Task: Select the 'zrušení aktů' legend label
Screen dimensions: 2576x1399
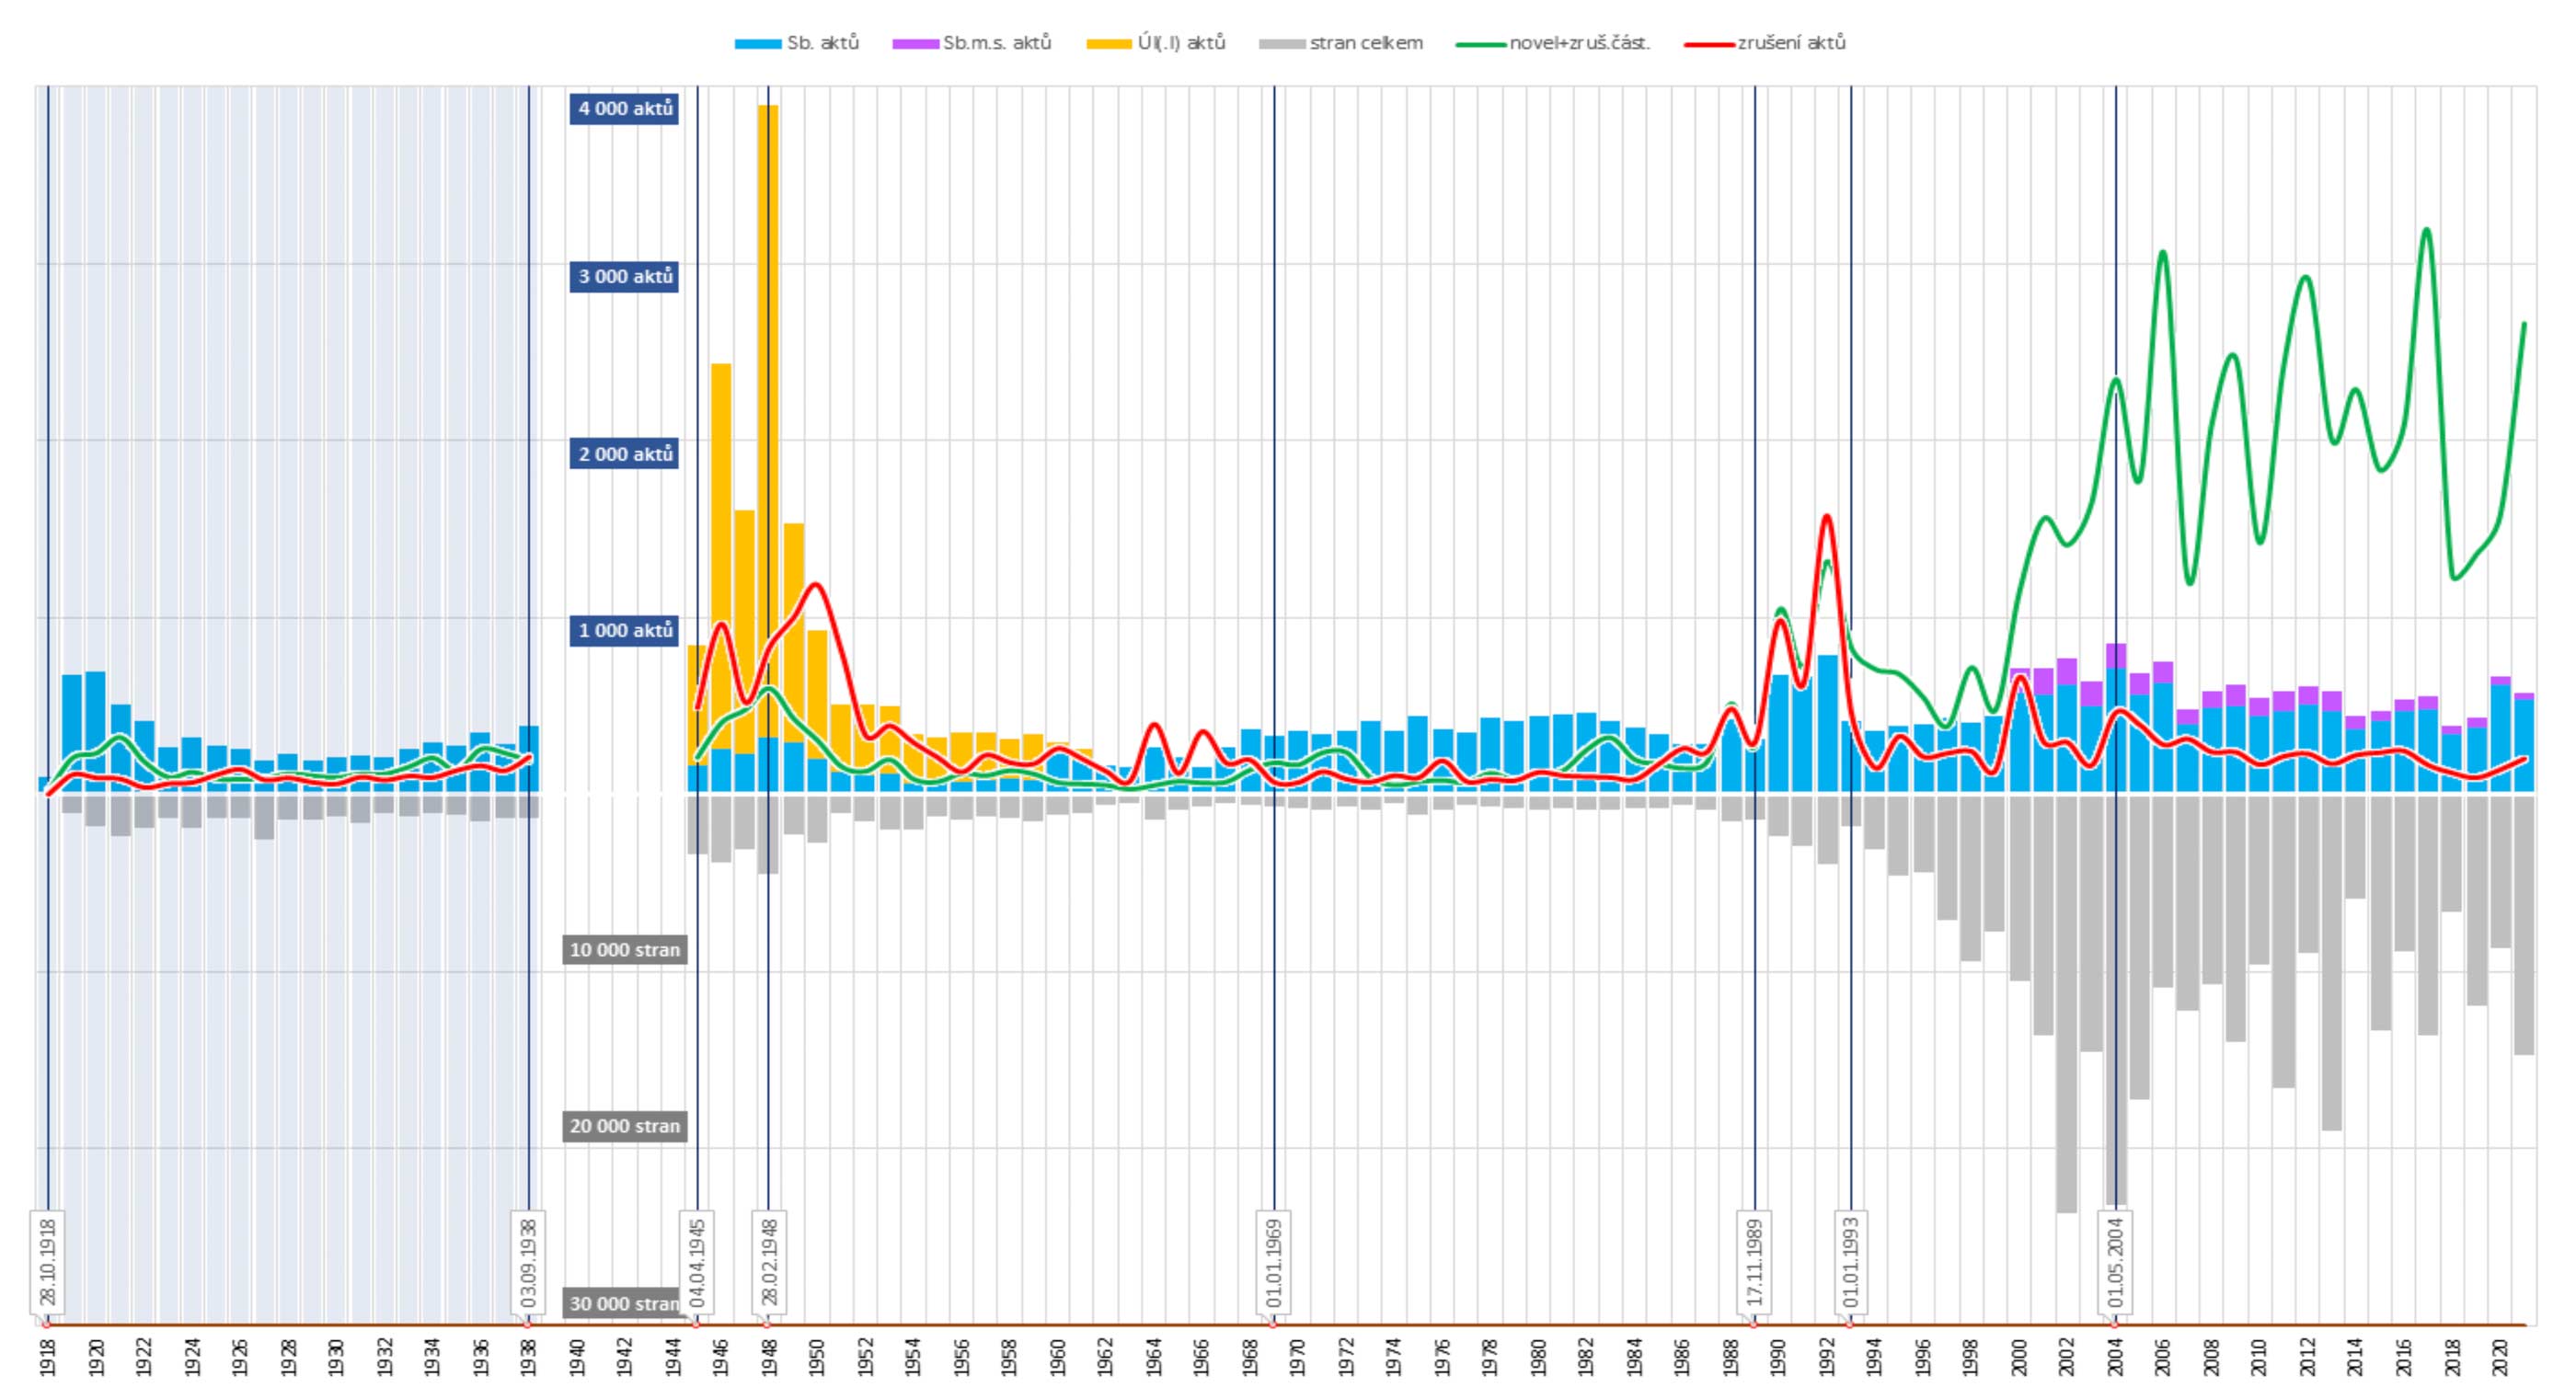Action: (1791, 43)
